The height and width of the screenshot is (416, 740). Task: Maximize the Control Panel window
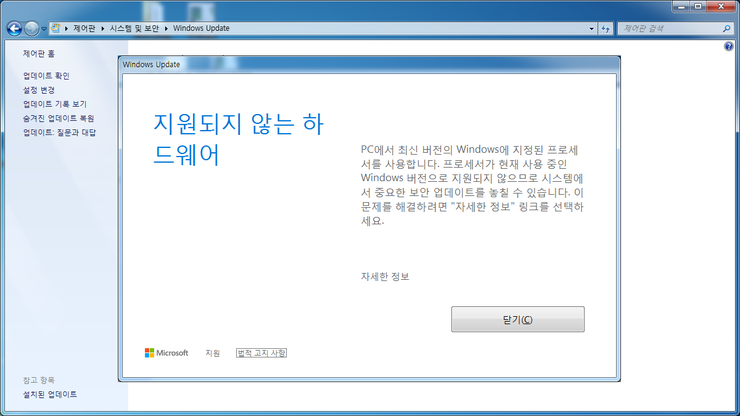coord(698,6)
